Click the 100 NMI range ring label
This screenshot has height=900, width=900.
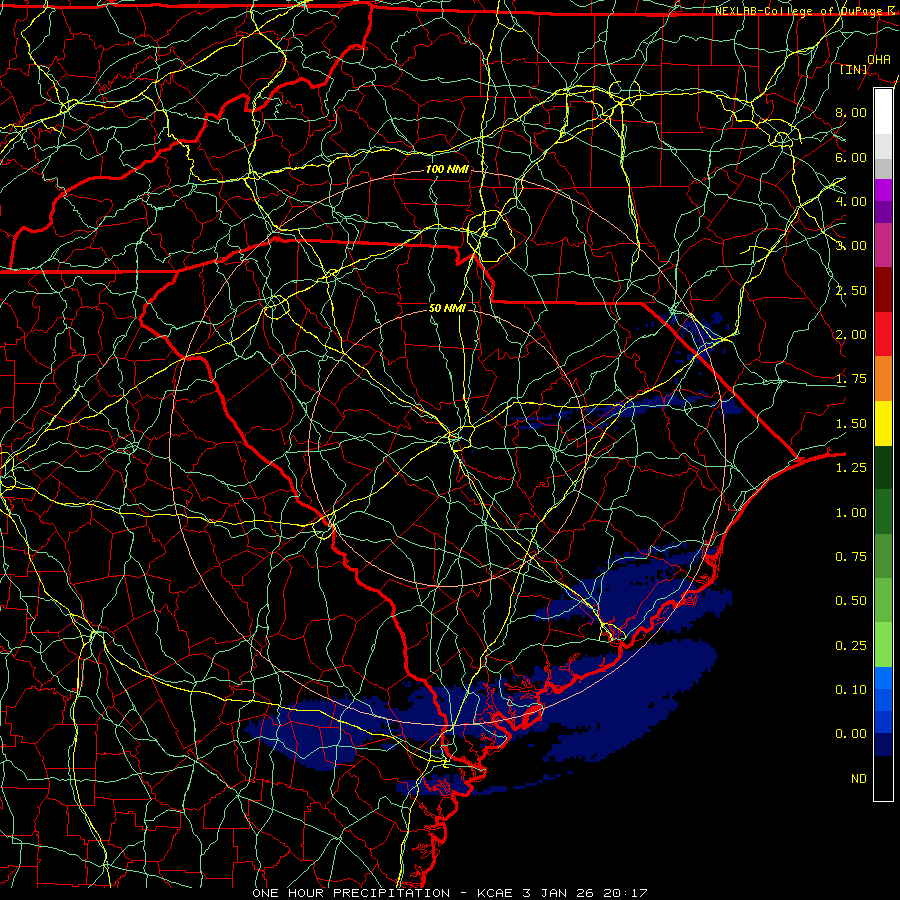447,169
